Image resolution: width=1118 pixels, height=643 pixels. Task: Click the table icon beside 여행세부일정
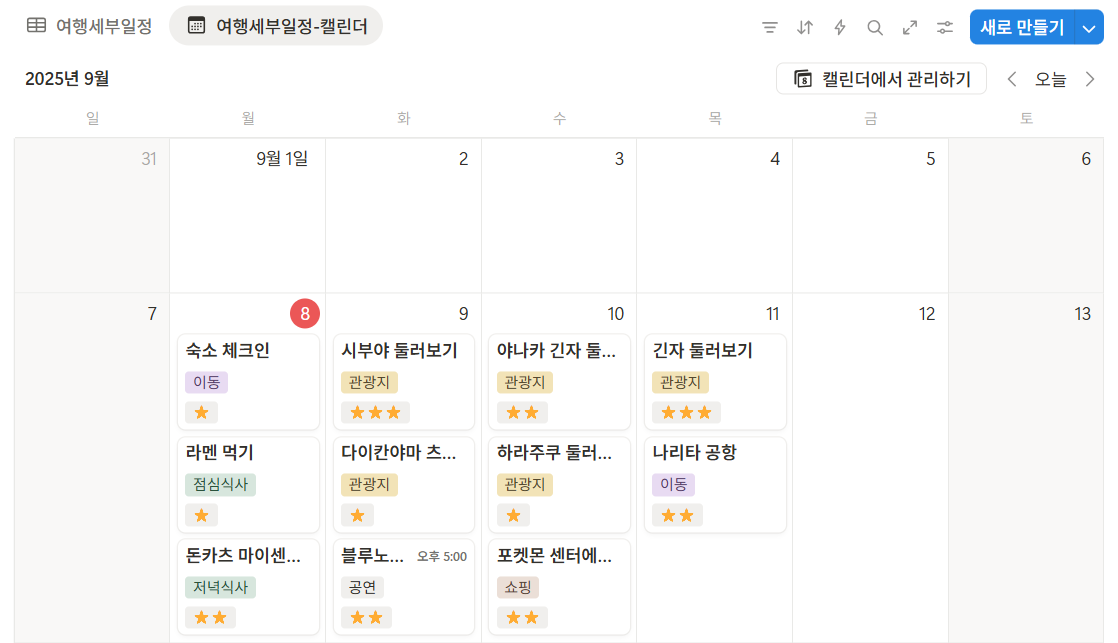tap(37, 26)
